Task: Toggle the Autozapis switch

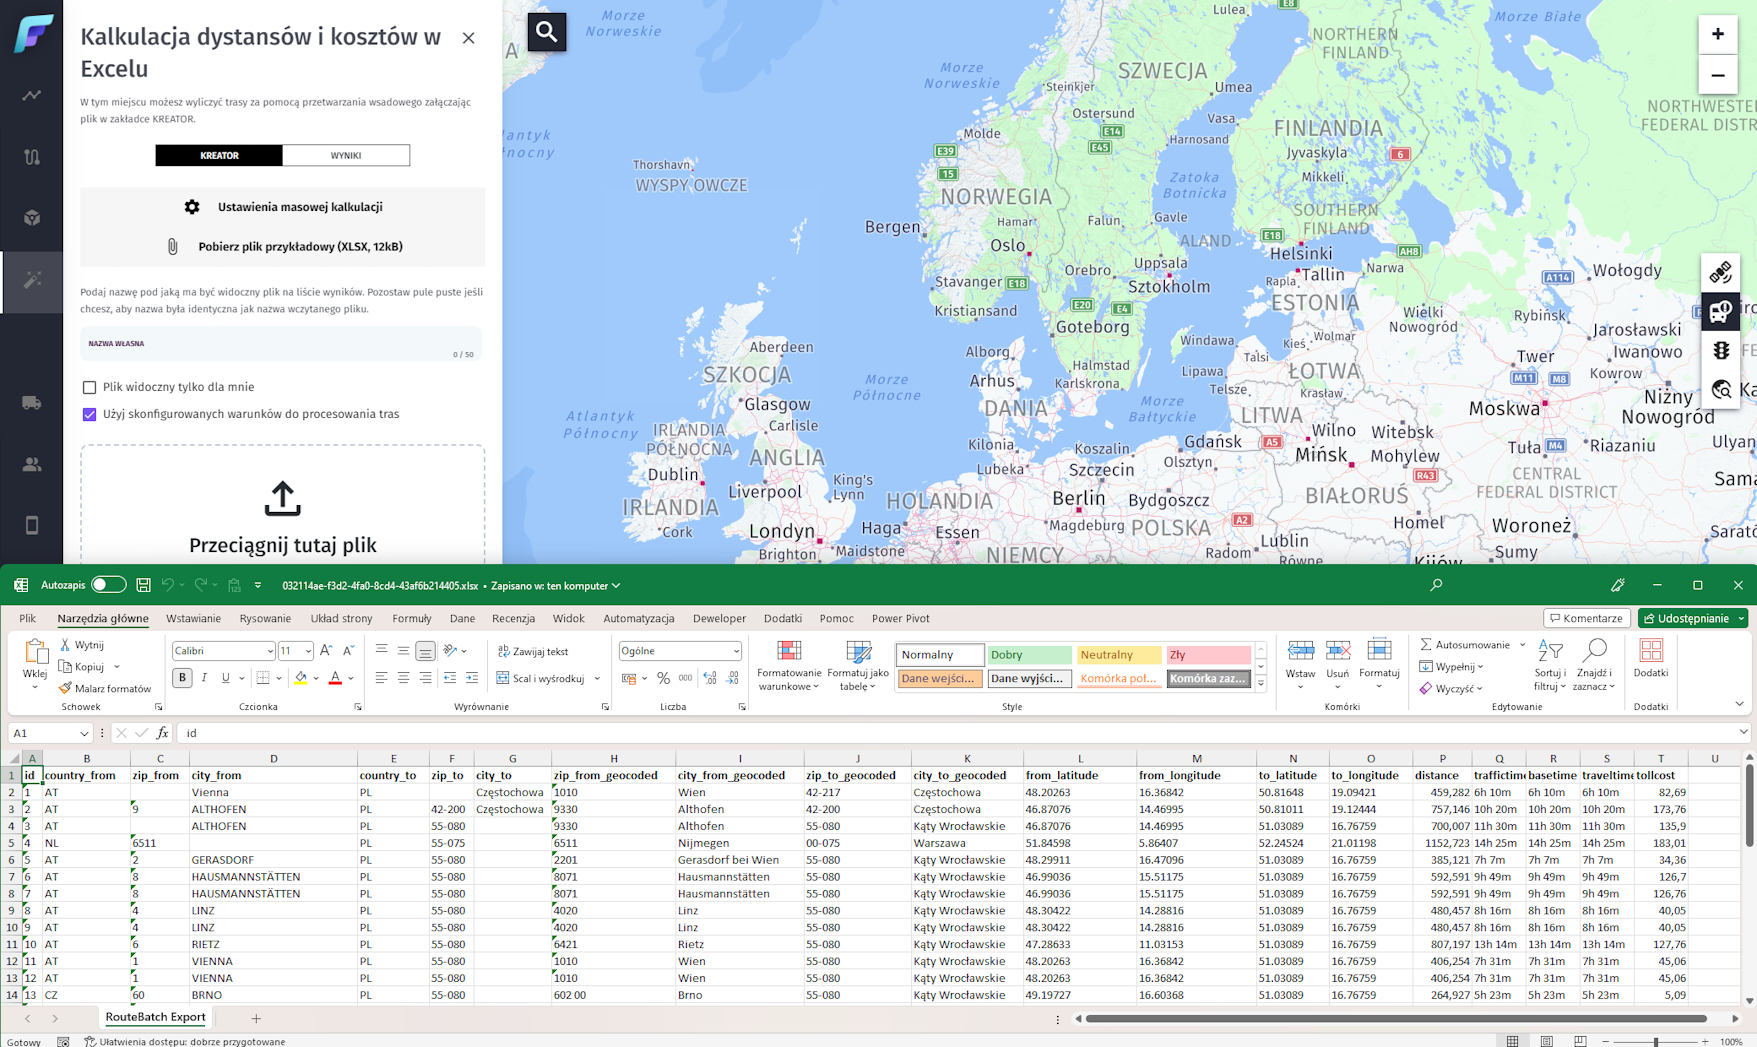Action: pos(108,585)
